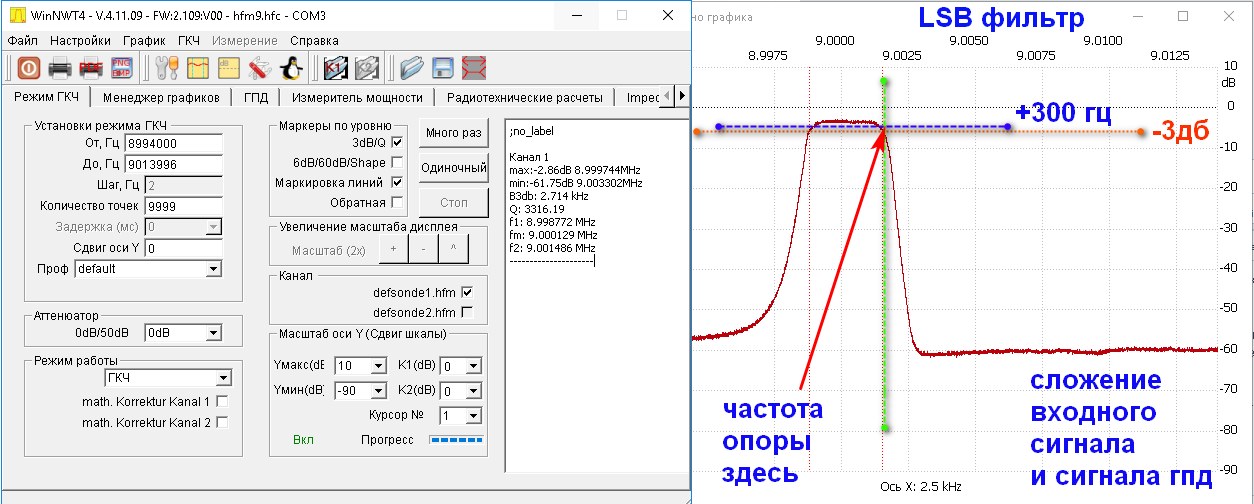Click the K1 calibration toolbar icon
The width and height of the screenshot is (1254, 504).
(335, 68)
